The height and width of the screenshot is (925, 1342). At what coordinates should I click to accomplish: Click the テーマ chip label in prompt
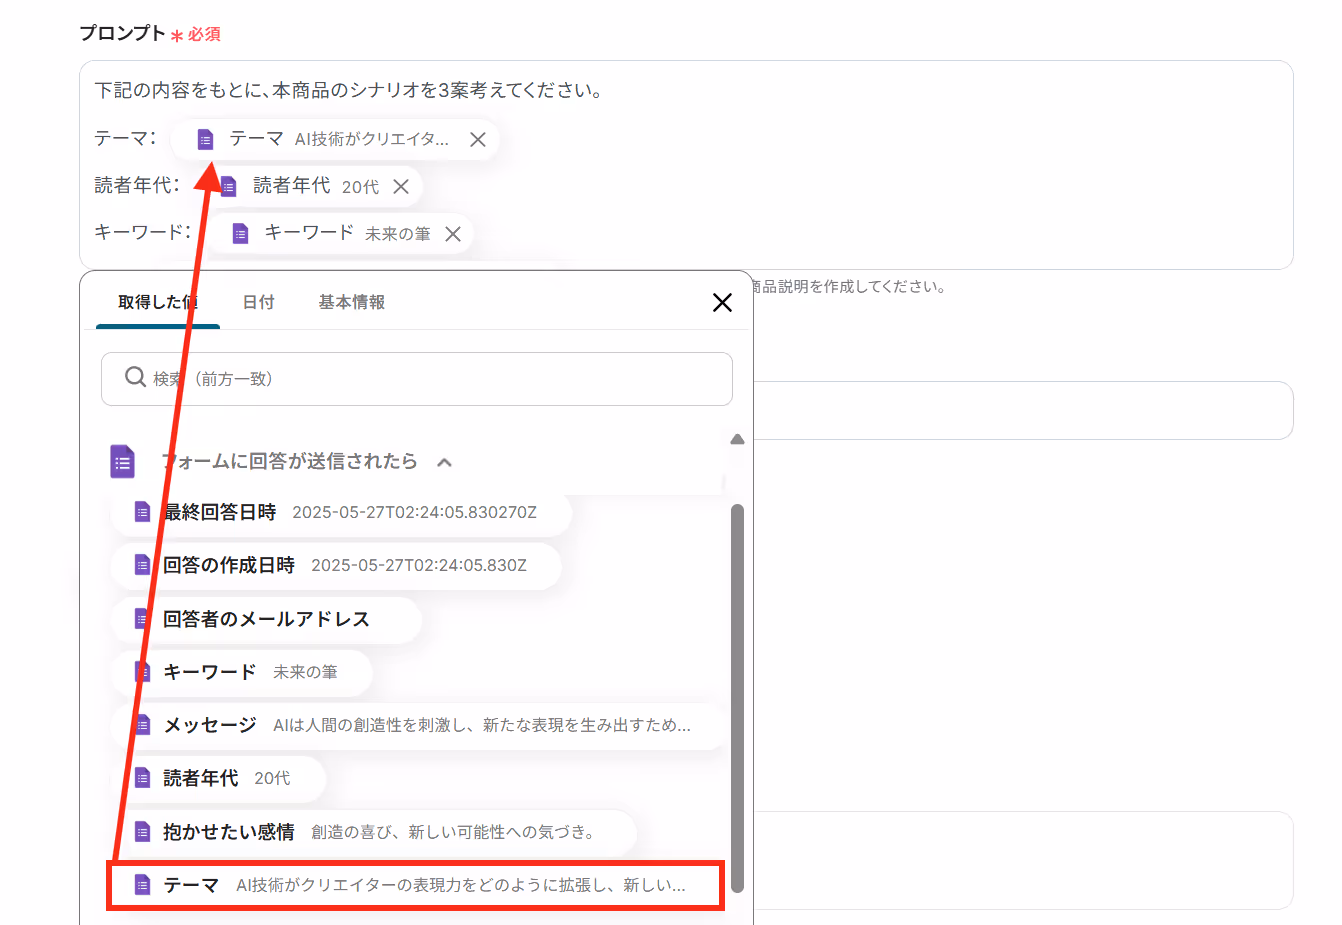coord(256,139)
